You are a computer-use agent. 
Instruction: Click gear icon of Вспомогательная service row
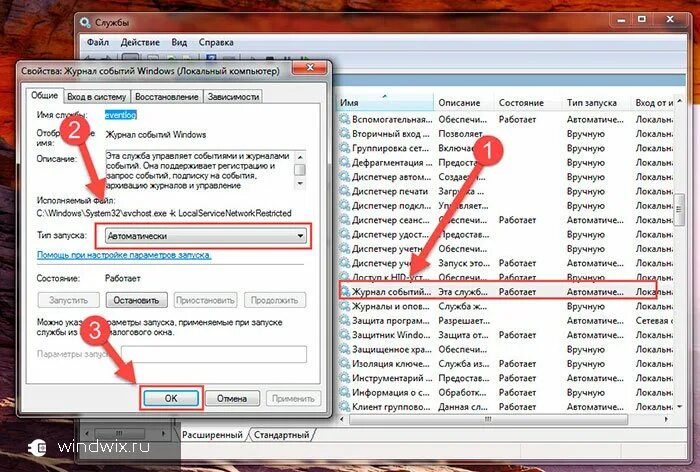[344, 119]
